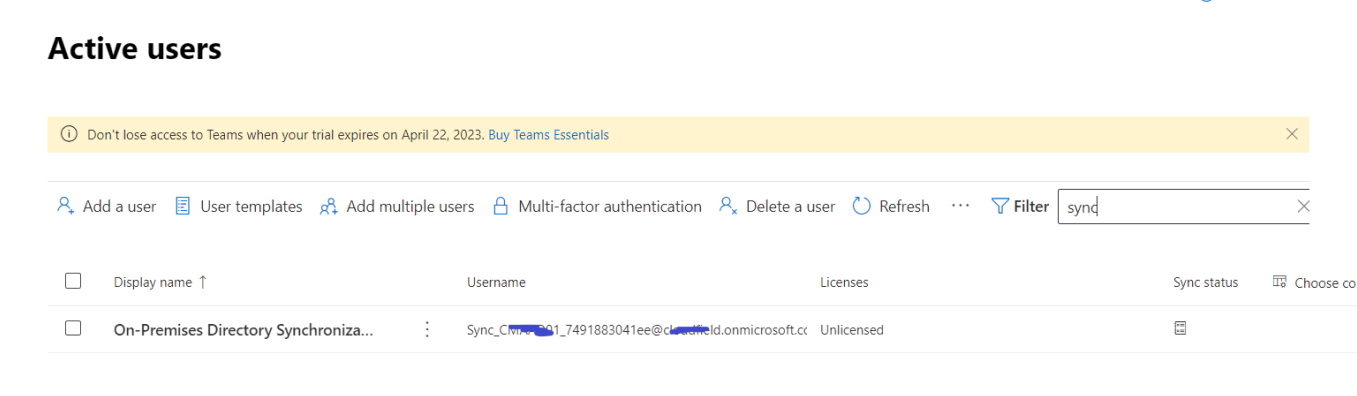Image resolution: width=1357 pixels, height=396 pixels.
Task: Click the Sync_ username onmicrosoft cell
Action: point(637,329)
